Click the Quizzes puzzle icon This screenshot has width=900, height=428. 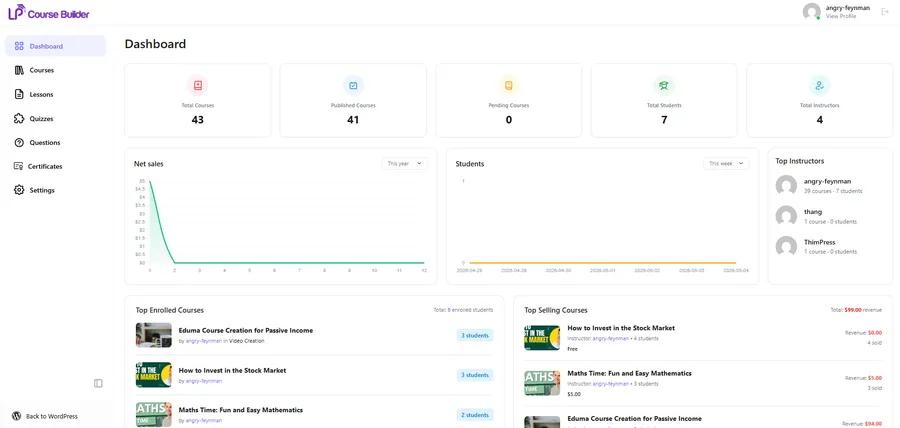(19, 118)
